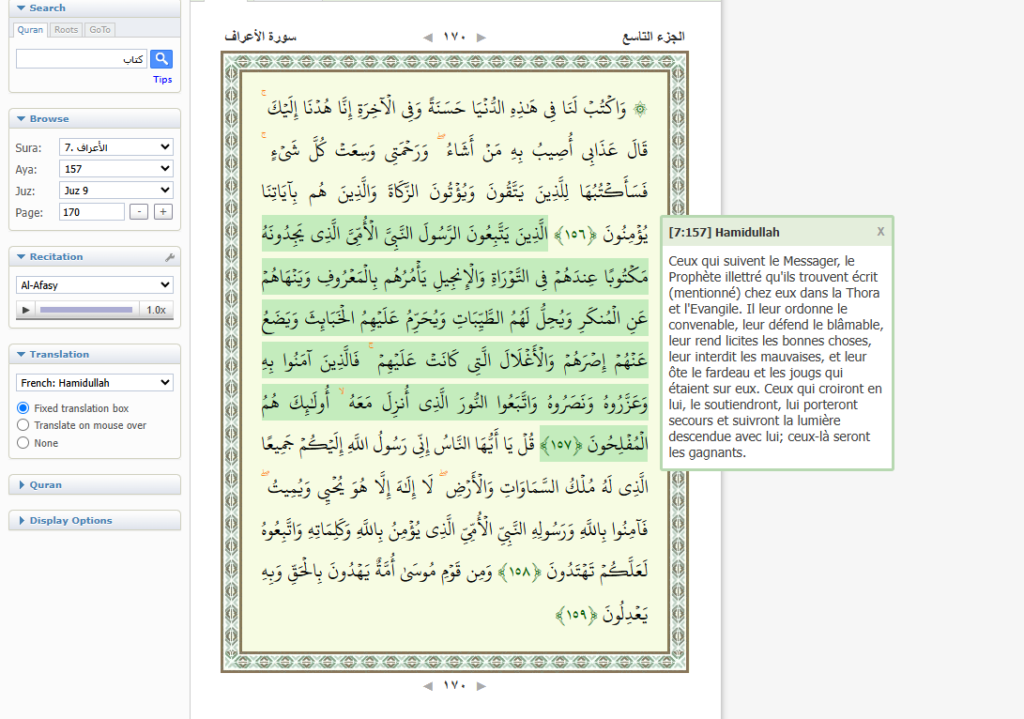
Task: Open the Sura dropdown
Action: (x=116, y=147)
